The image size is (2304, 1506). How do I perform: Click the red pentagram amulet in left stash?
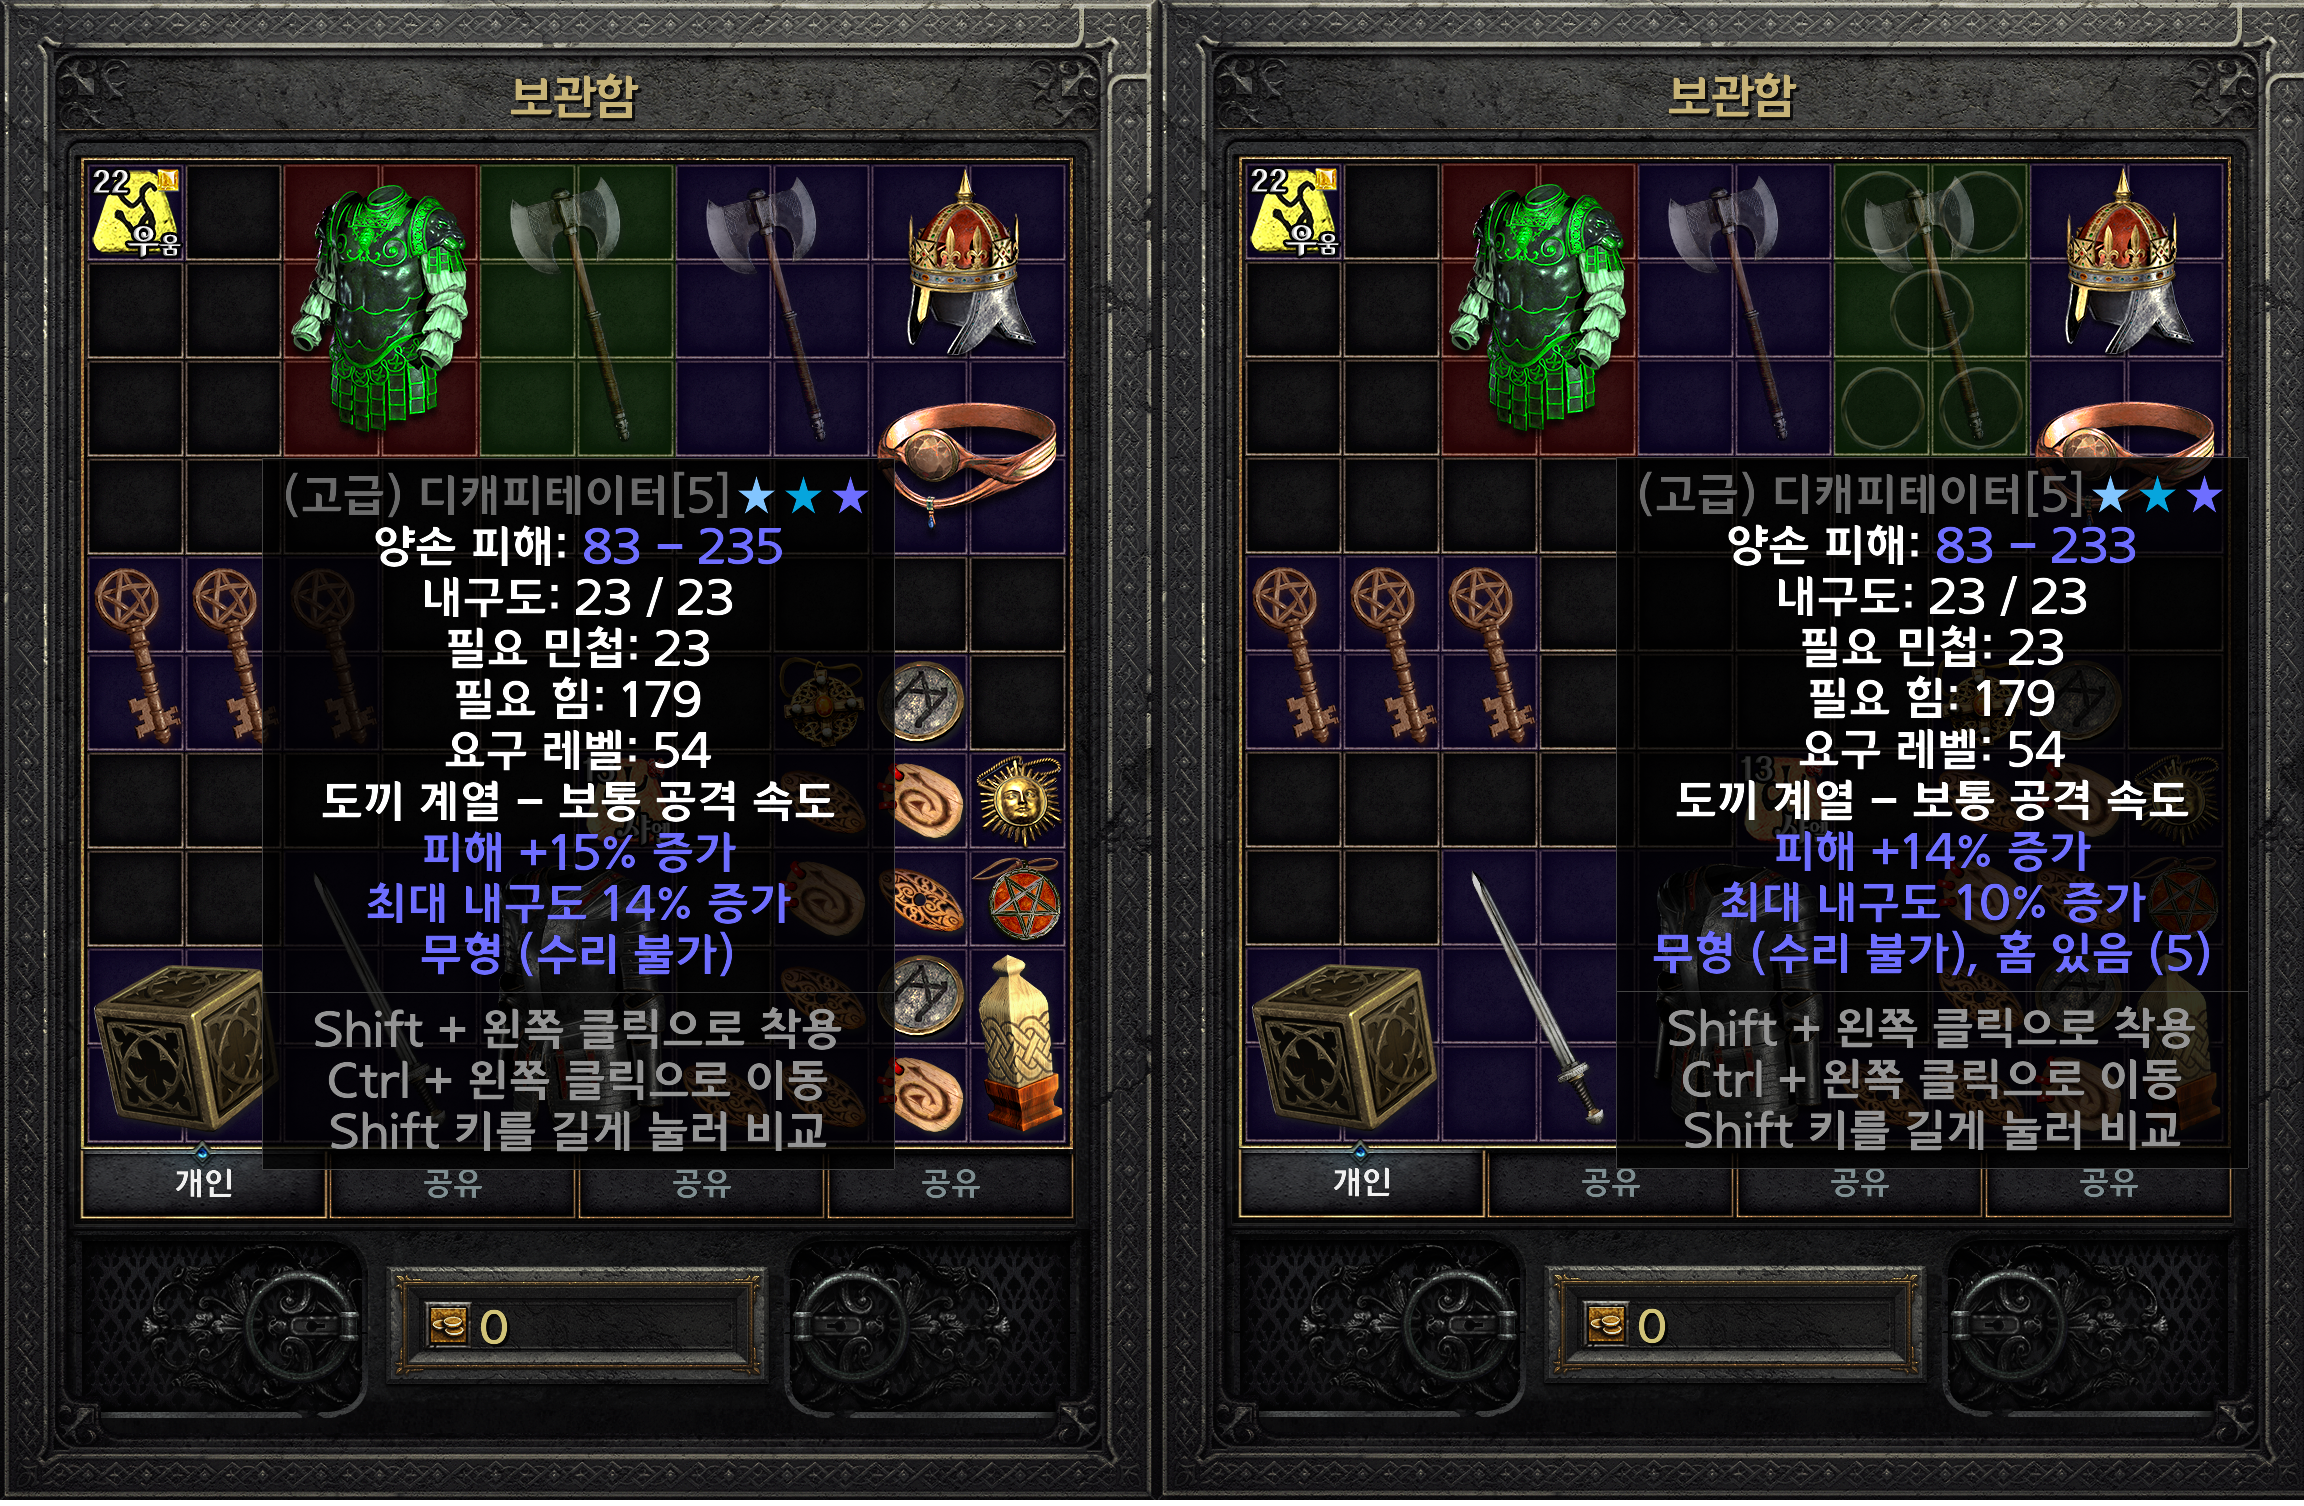(x=1018, y=900)
